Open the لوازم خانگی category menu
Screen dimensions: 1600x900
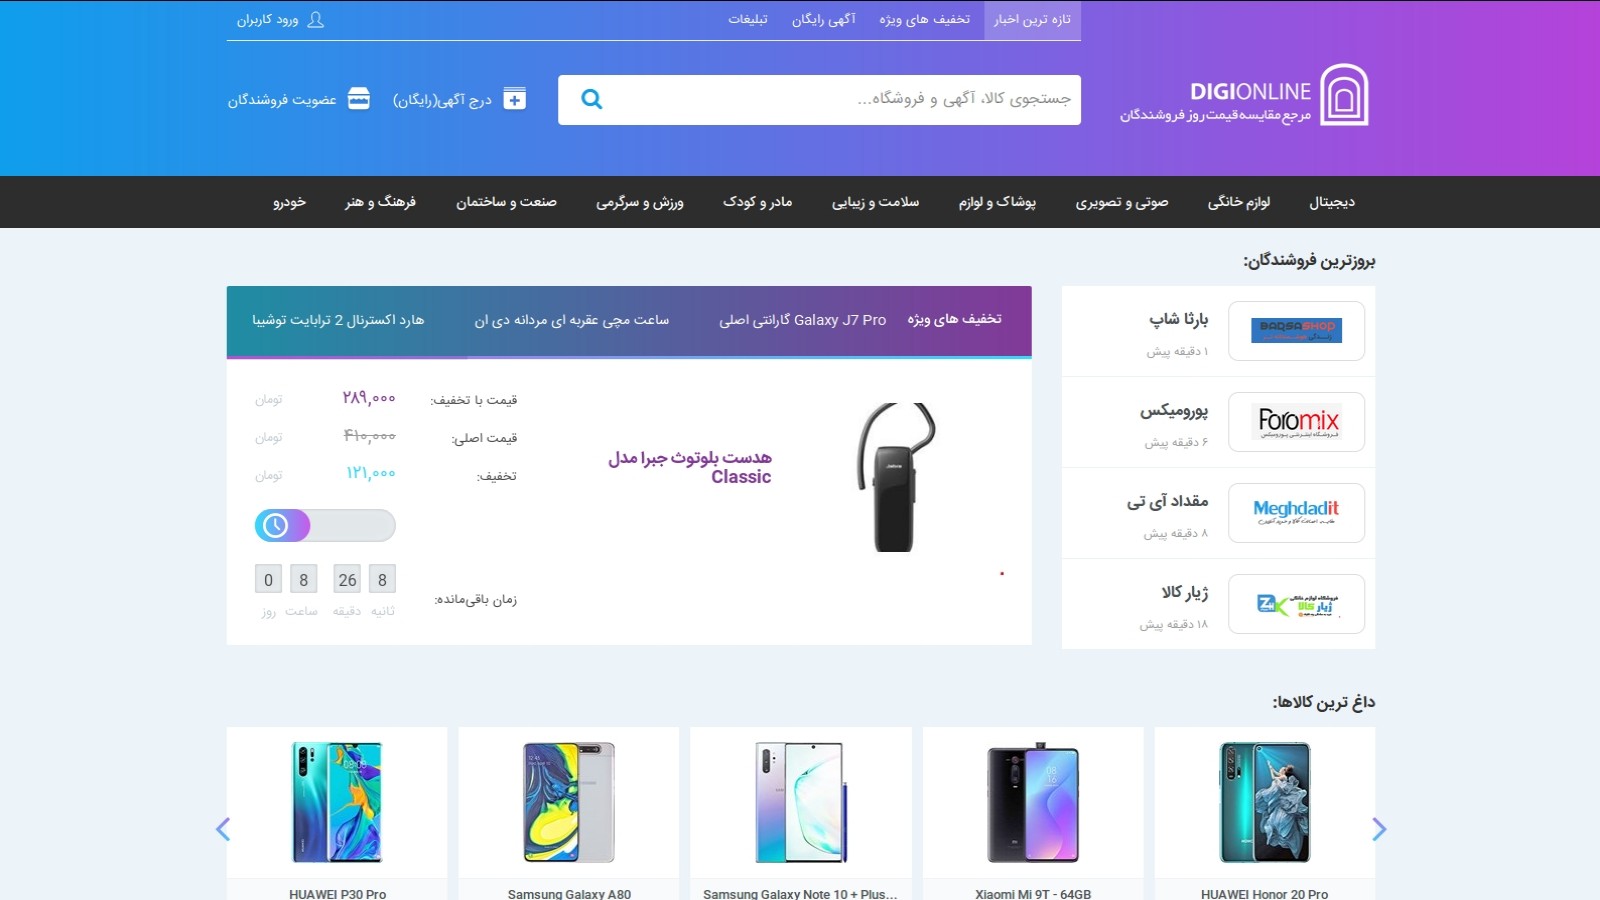1239,202
